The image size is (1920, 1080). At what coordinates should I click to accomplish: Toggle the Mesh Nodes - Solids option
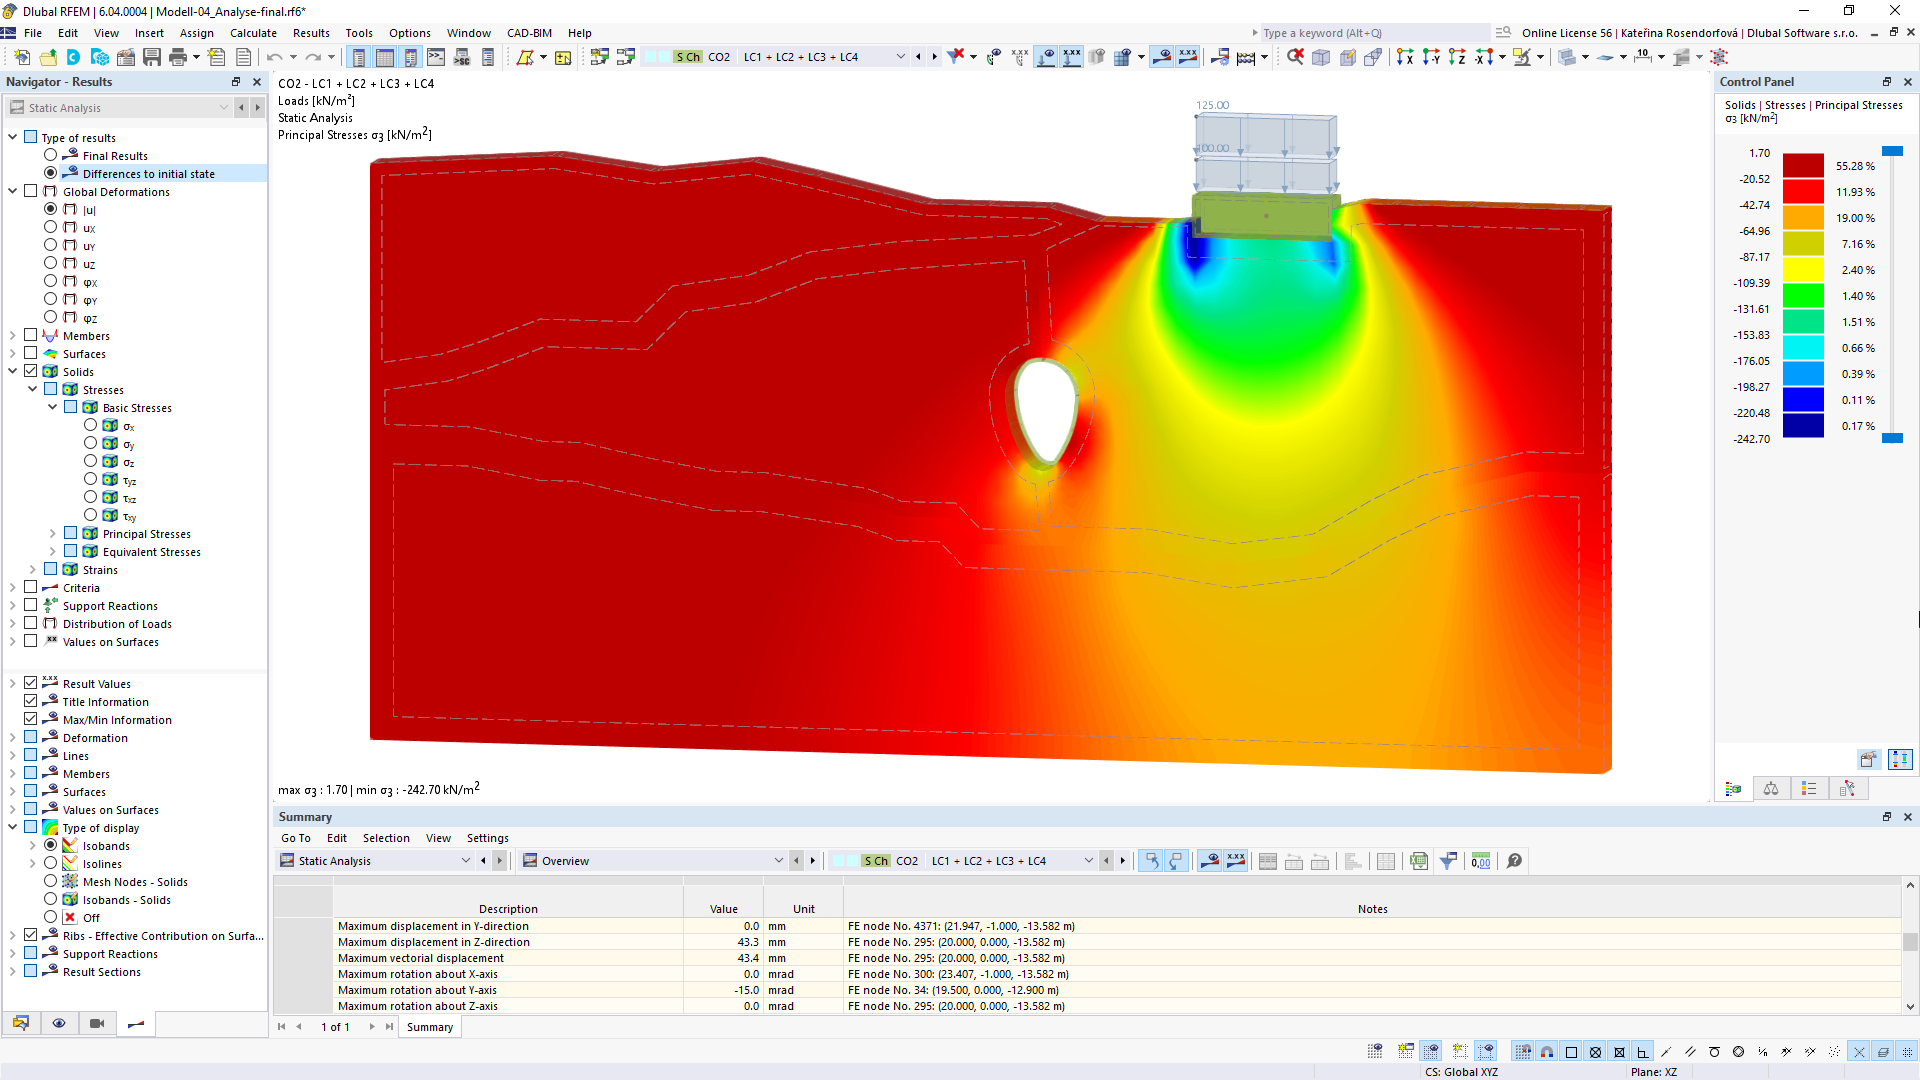click(x=49, y=881)
